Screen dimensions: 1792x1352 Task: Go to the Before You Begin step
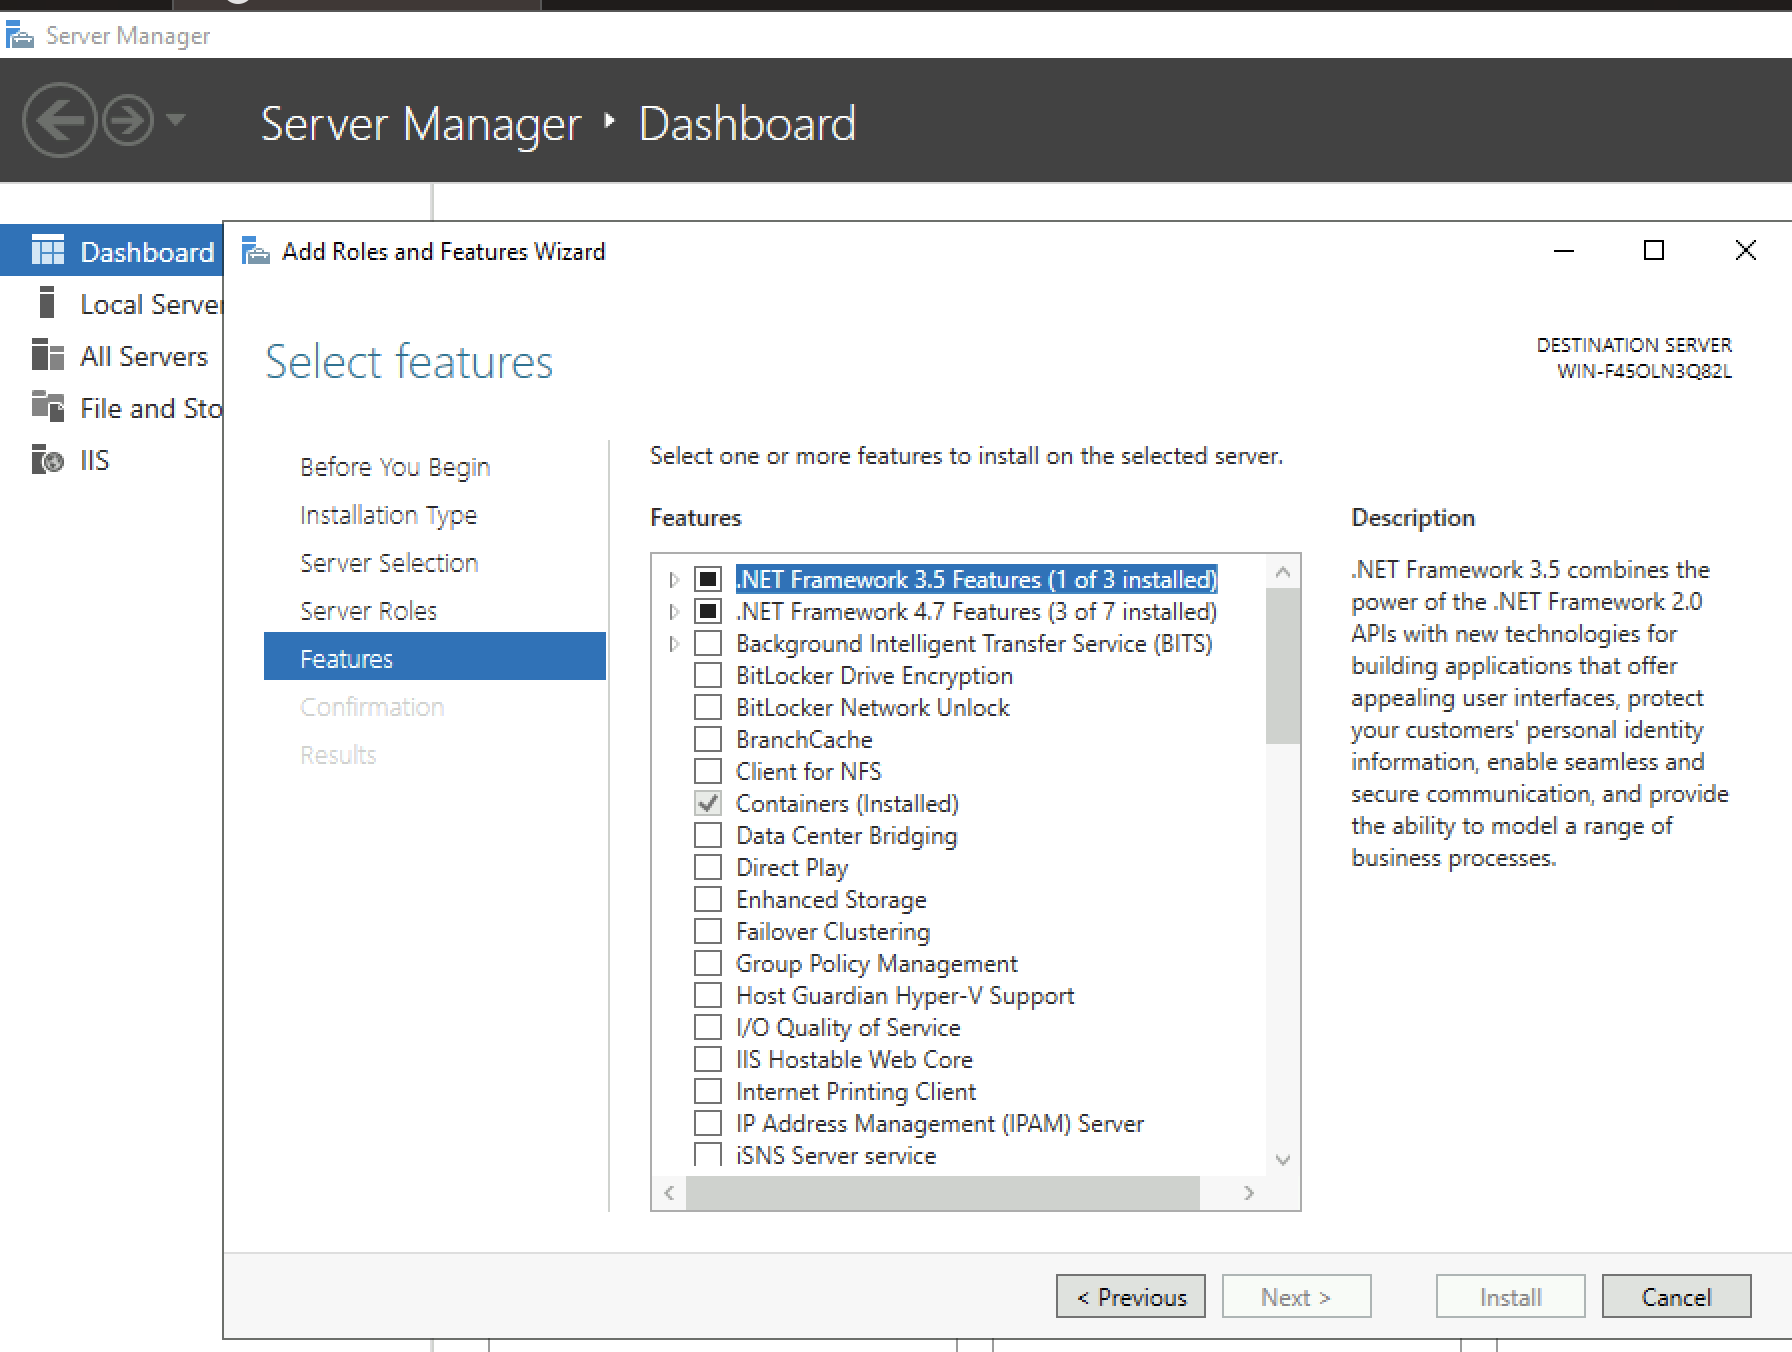tap(395, 467)
